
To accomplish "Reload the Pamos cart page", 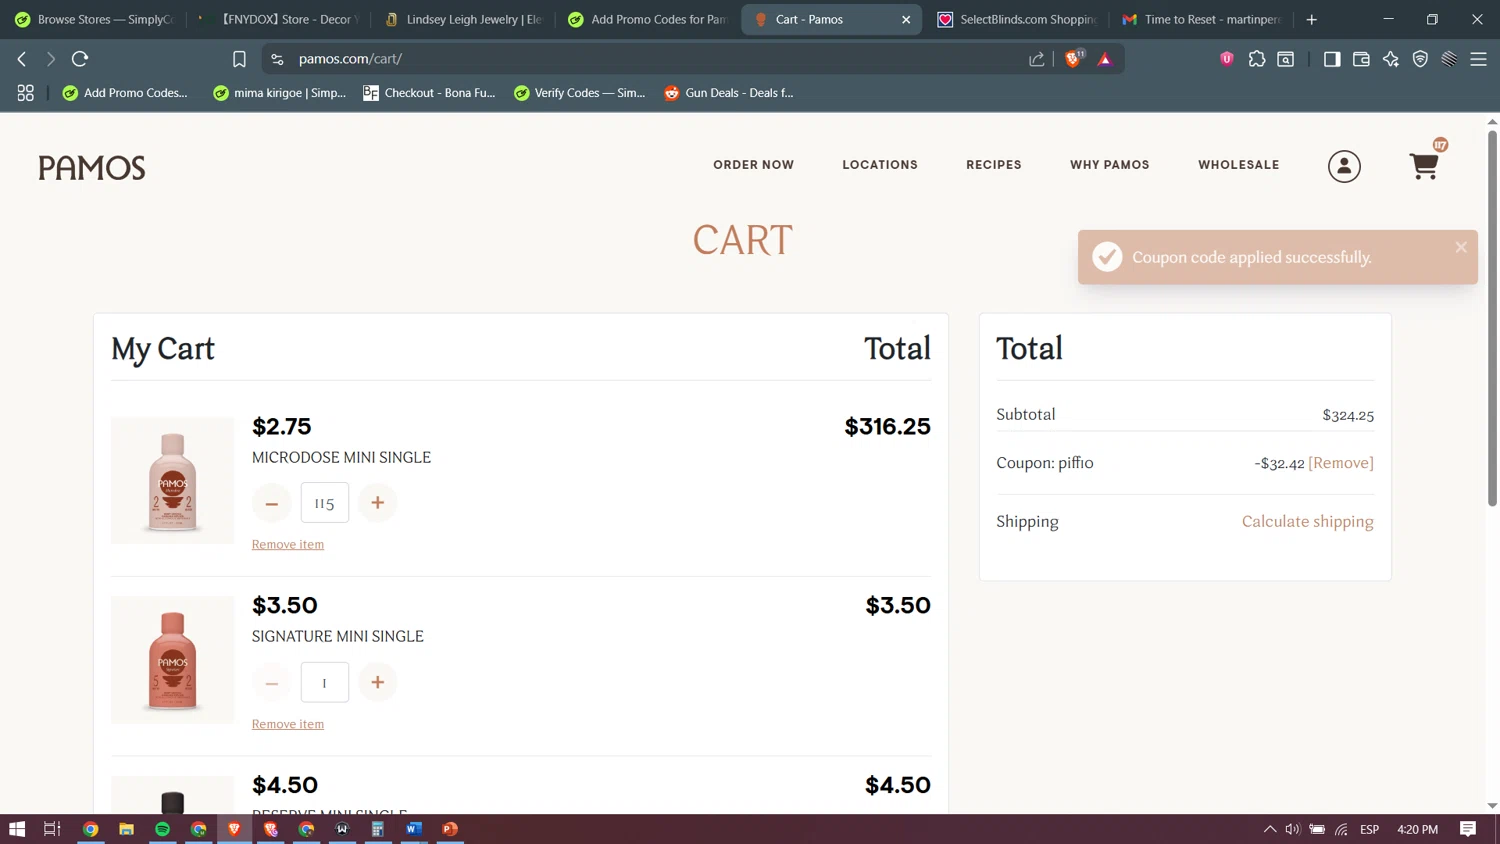I will 80,59.
